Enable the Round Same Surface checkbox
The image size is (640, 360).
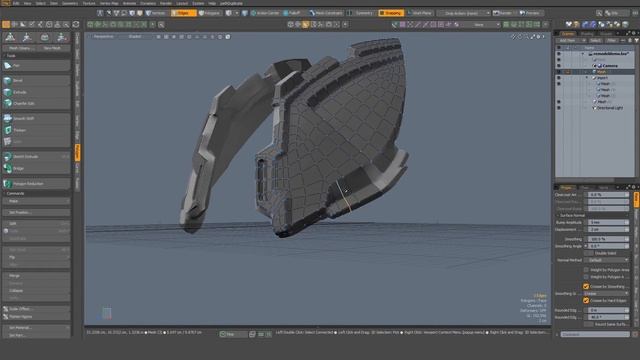pos(589,324)
